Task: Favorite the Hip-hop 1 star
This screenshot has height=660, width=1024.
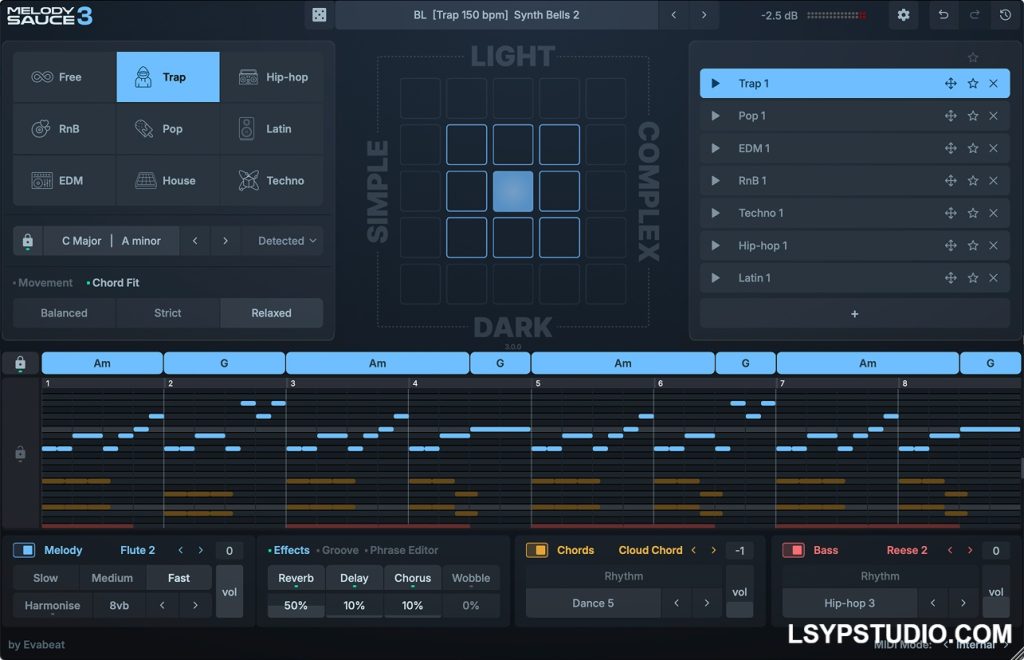Action: click(x=973, y=245)
